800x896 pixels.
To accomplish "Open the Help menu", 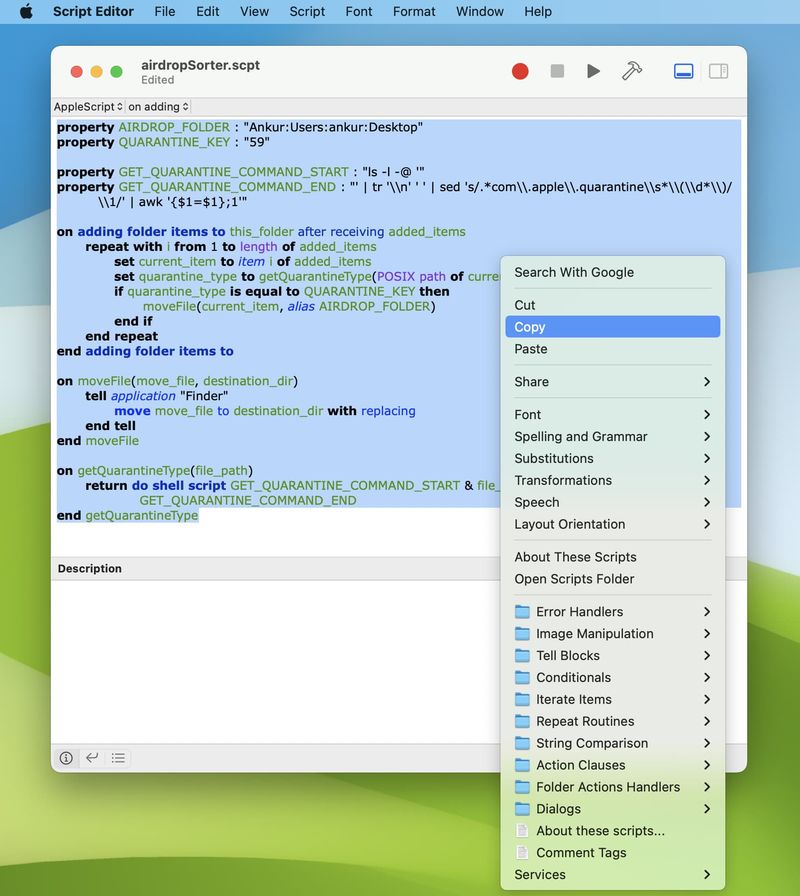I will 538,11.
